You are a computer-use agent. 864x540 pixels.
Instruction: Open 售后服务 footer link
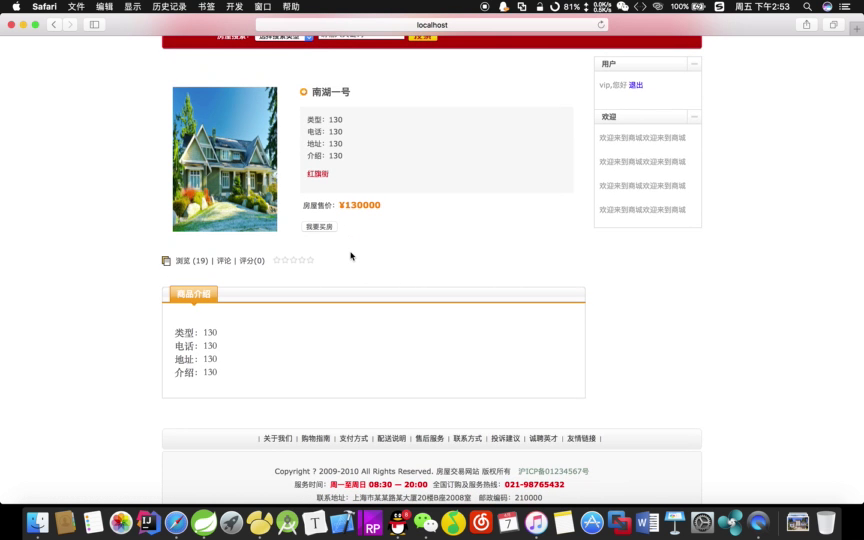tap(430, 439)
